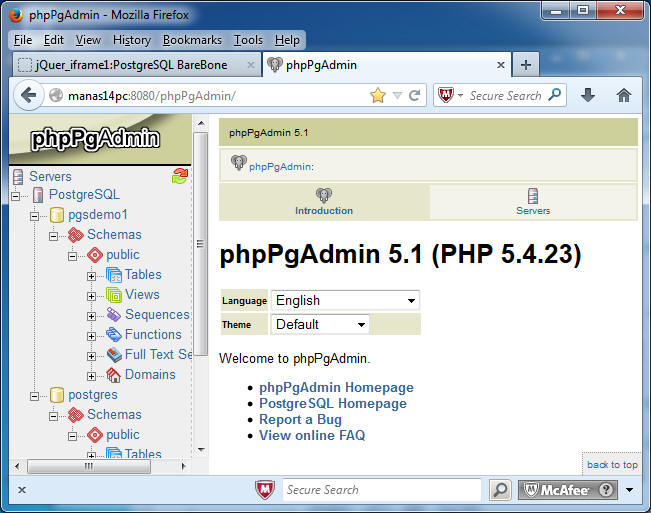The width and height of the screenshot is (651, 513).
Task: Click the McAfee shield in search box
Action: pyautogui.click(x=445, y=95)
